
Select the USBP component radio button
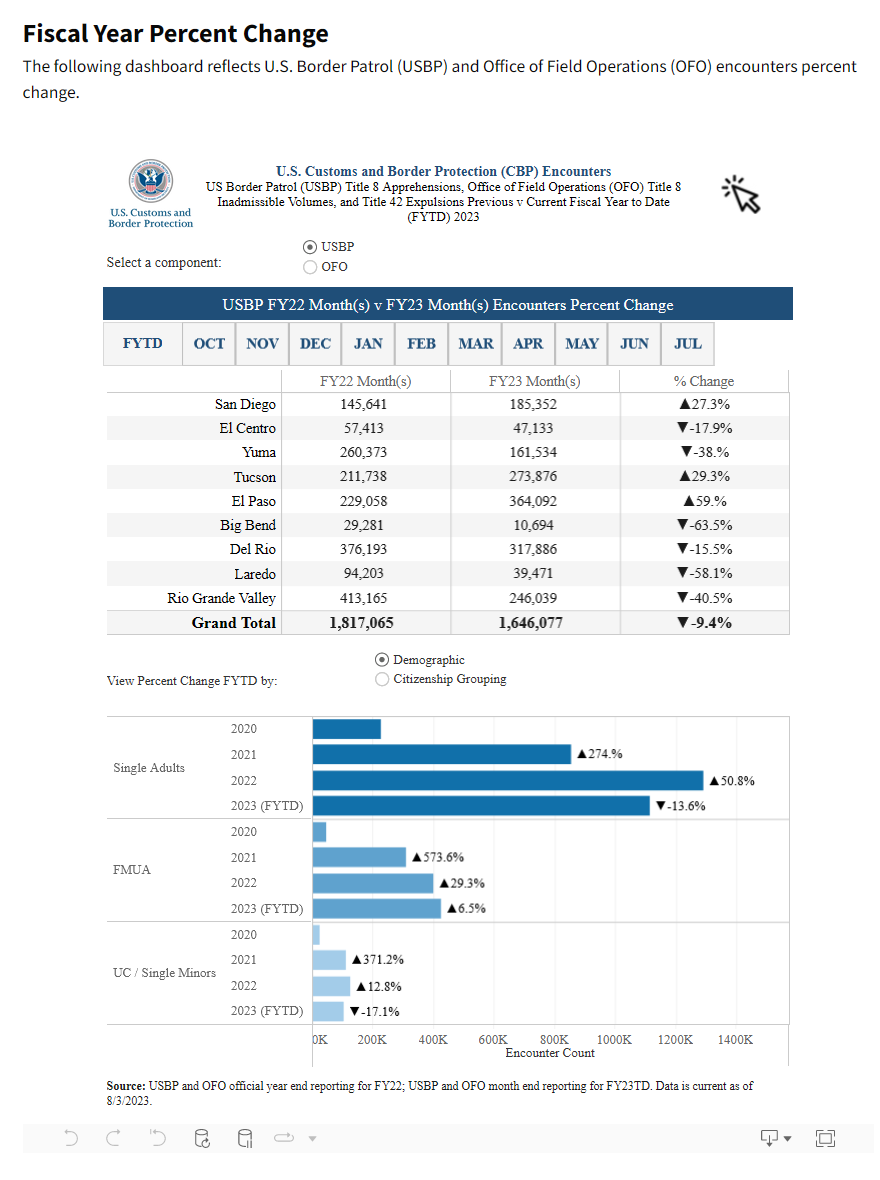coord(310,246)
